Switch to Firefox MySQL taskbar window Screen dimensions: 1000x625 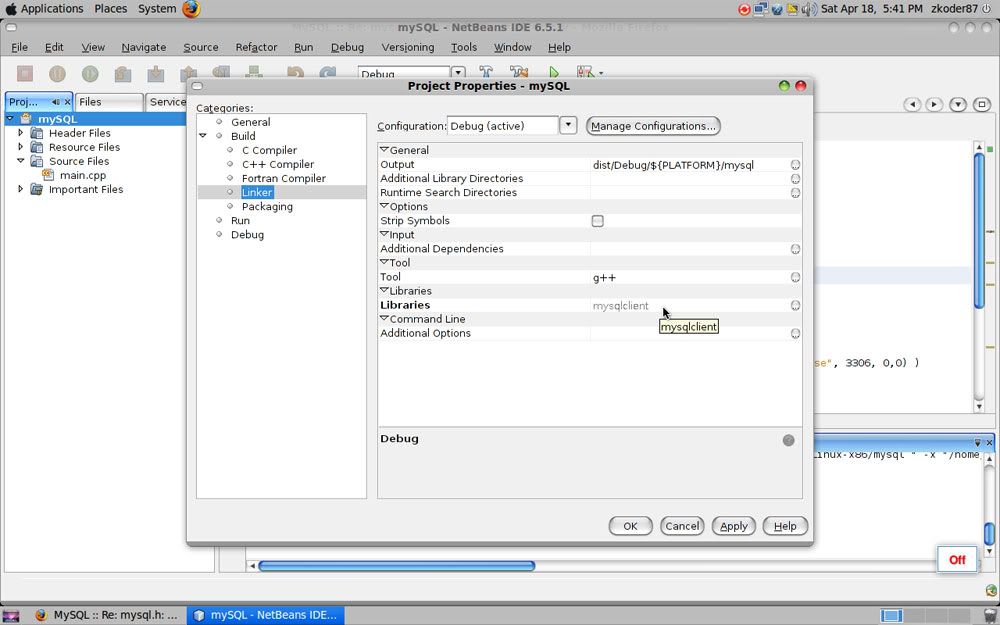[107, 615]
